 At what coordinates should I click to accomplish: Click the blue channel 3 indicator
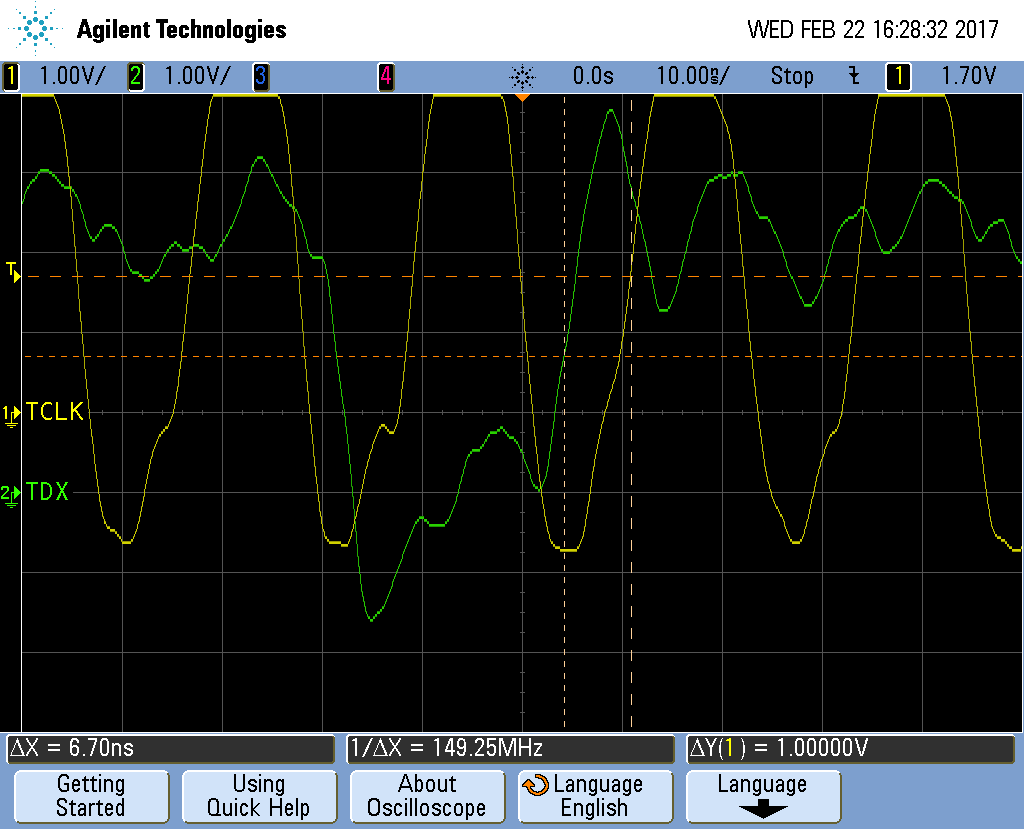click(x=260, y=76)
